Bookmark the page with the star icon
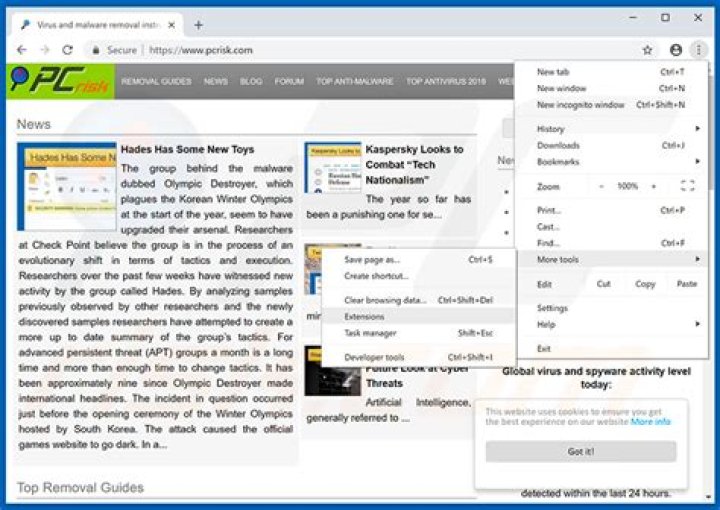The height and width of the screenshot is (510, 720). 647,50
